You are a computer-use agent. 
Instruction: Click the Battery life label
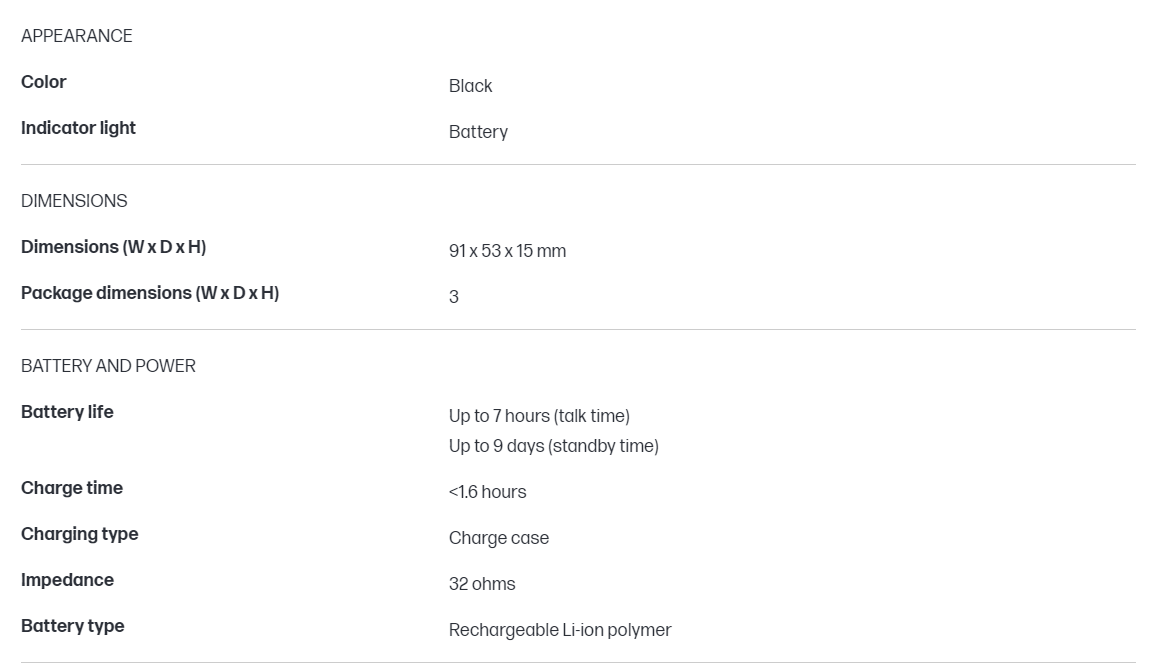(67, 412)
